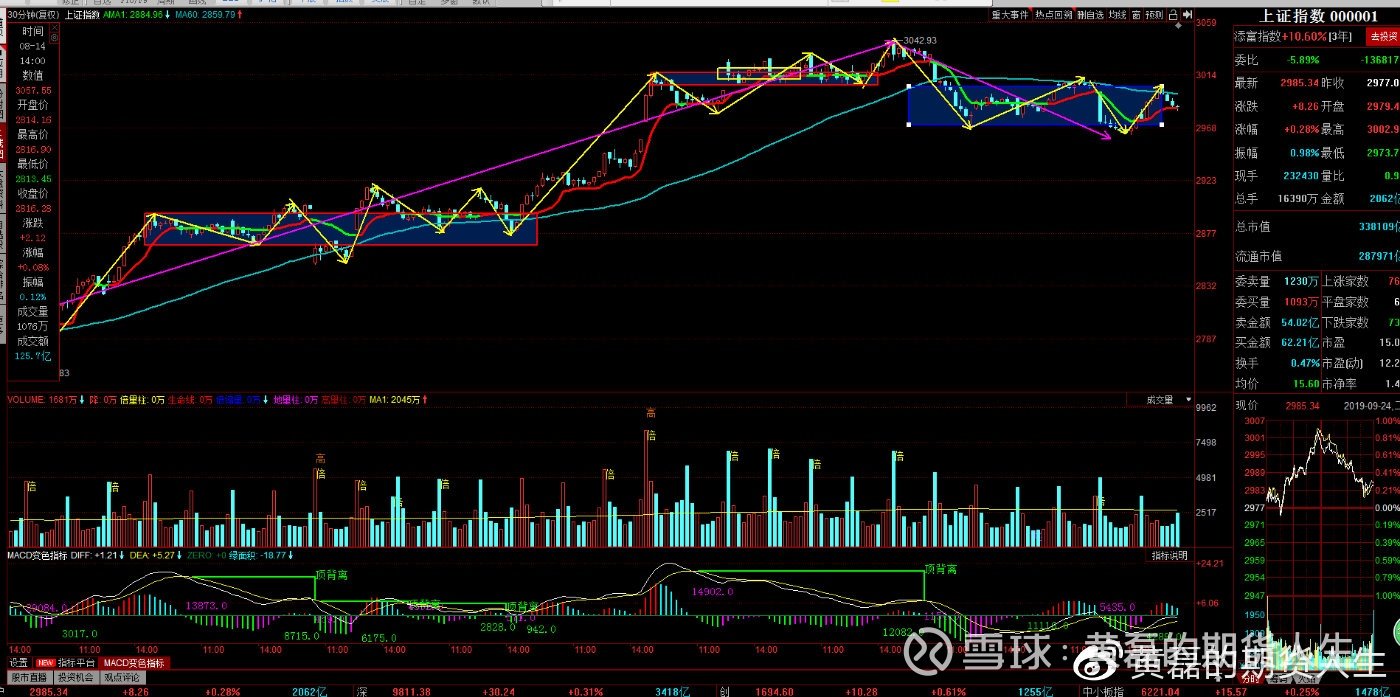Open 重大事件 major events

(x=1010, y=15)
